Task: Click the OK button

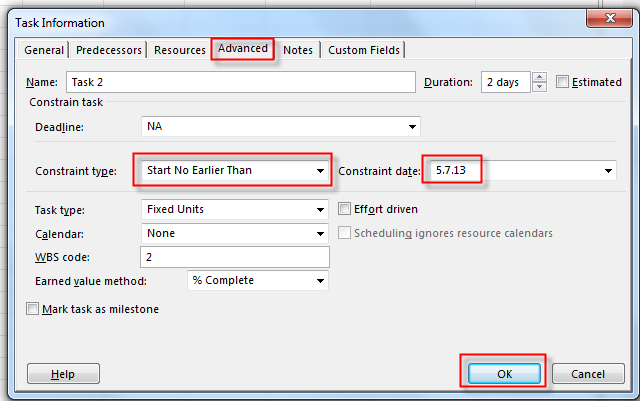Action: tap(504, 373)
